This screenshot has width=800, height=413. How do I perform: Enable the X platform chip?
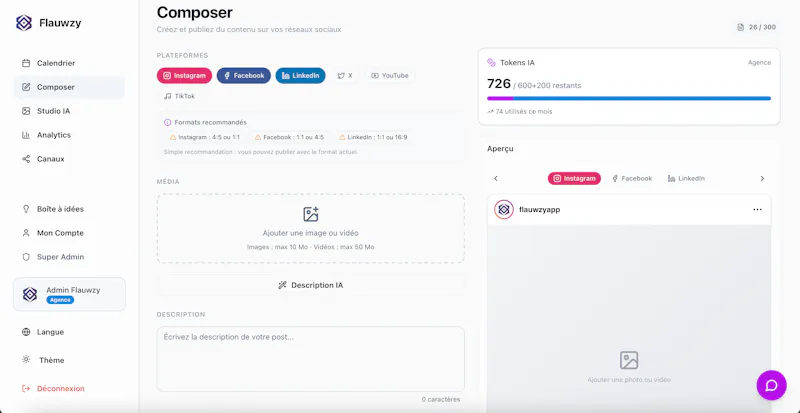(345, 76)
